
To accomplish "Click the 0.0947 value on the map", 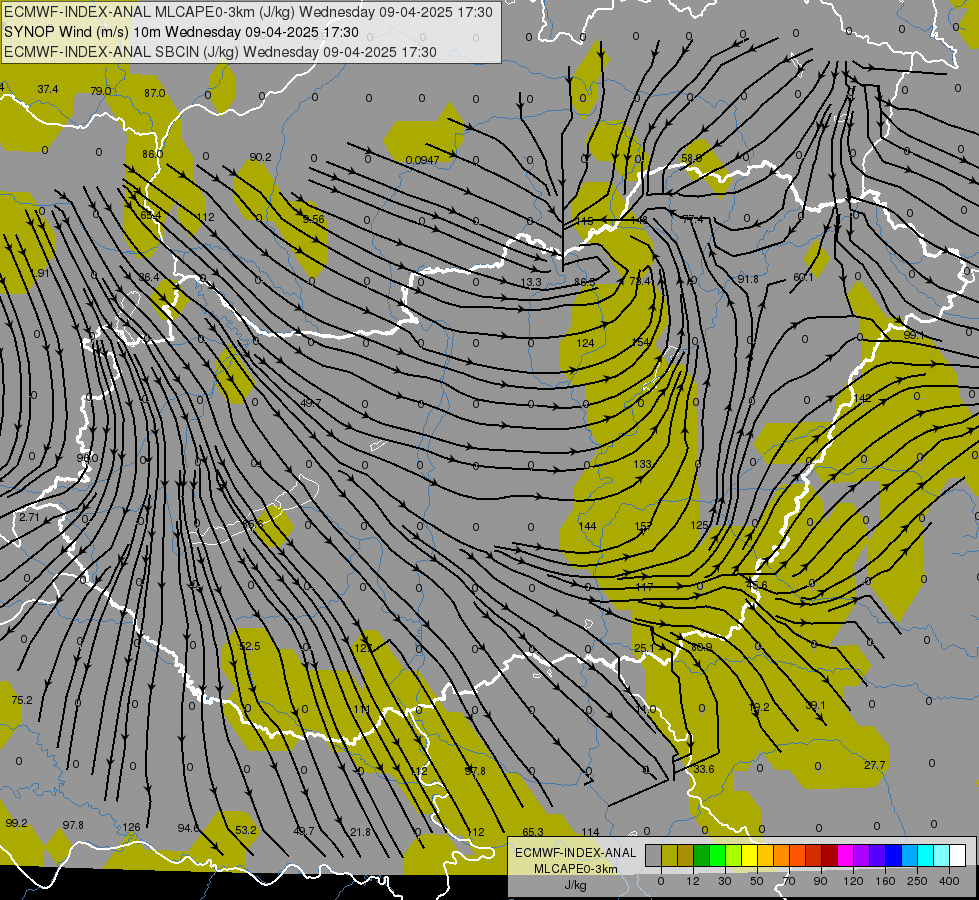I will click(x=422, y=160).
